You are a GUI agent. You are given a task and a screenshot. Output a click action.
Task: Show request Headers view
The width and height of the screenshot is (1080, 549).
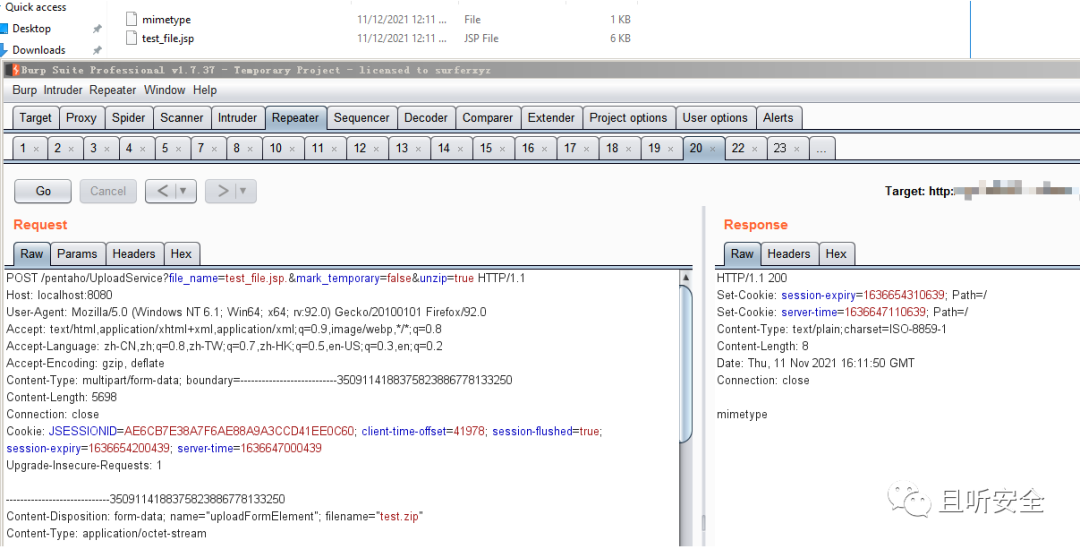[134, 253]
